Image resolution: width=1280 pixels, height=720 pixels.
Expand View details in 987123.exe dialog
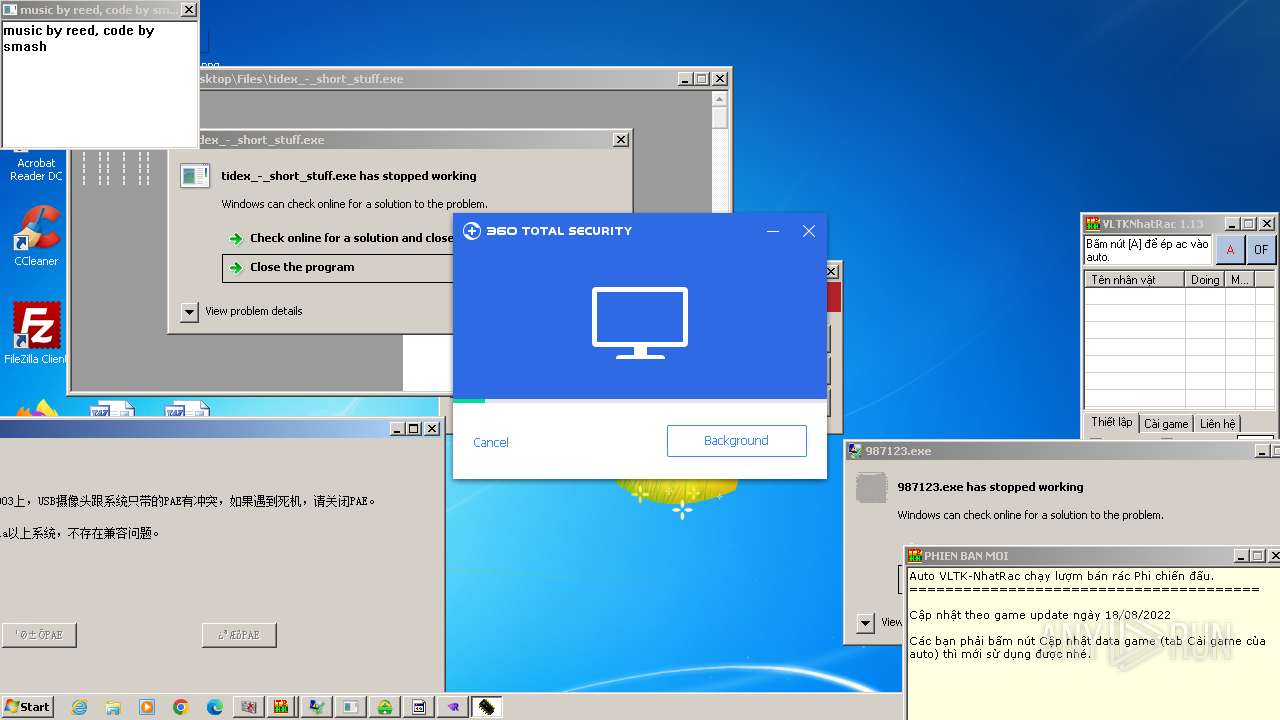866,623
